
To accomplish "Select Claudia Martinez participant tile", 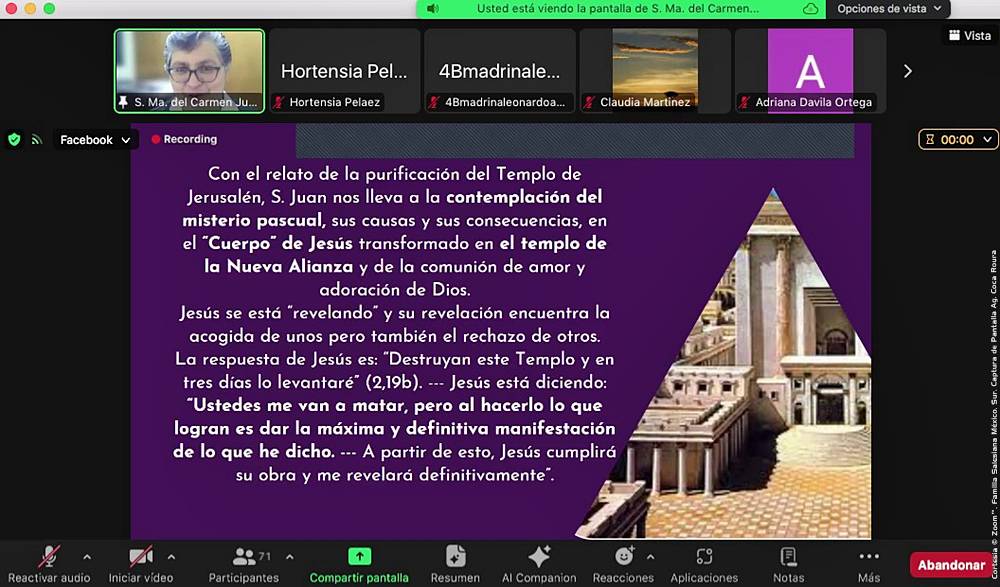I will (654, 71).
